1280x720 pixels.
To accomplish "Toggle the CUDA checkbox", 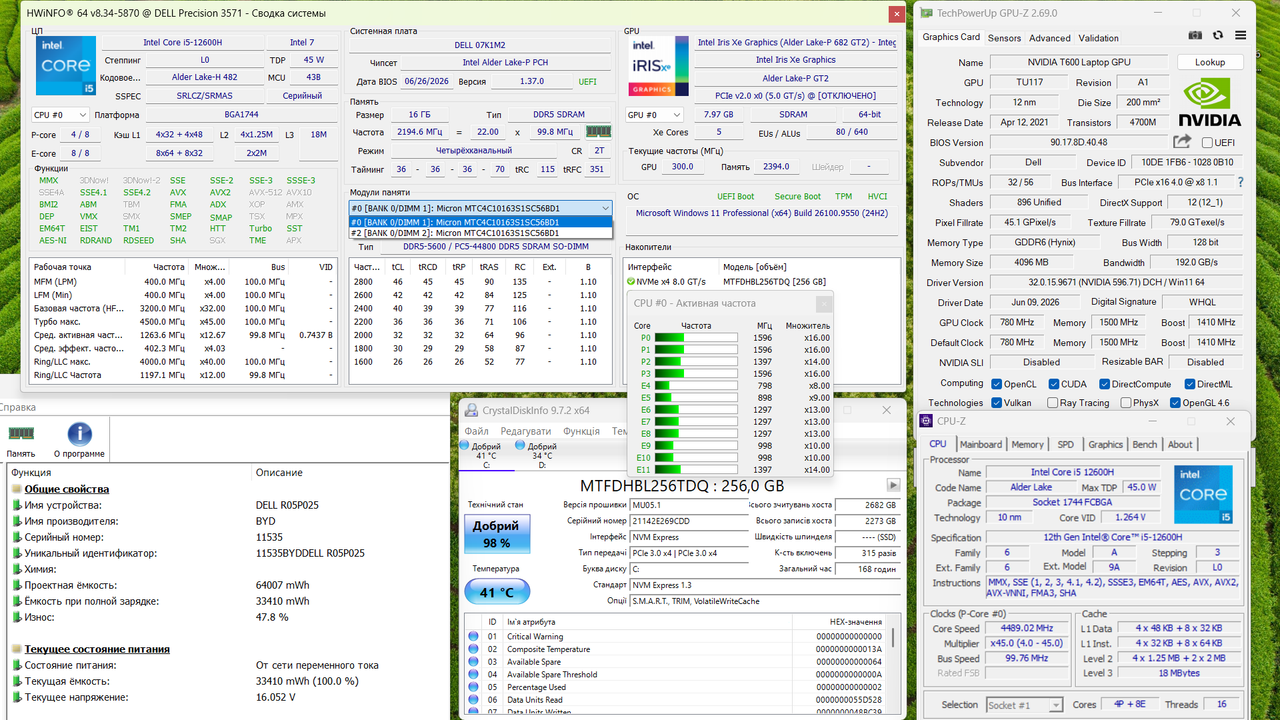I will 1054,384.
